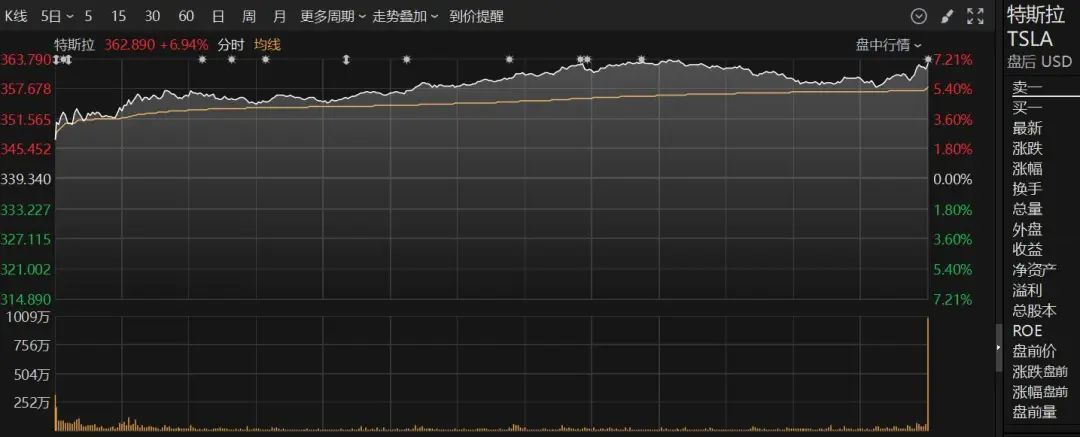Image resolution: width=1080 pixels, height=437 pixels.
Task: Click the paired star markers near the peak
Action: [x=584, y=60]
